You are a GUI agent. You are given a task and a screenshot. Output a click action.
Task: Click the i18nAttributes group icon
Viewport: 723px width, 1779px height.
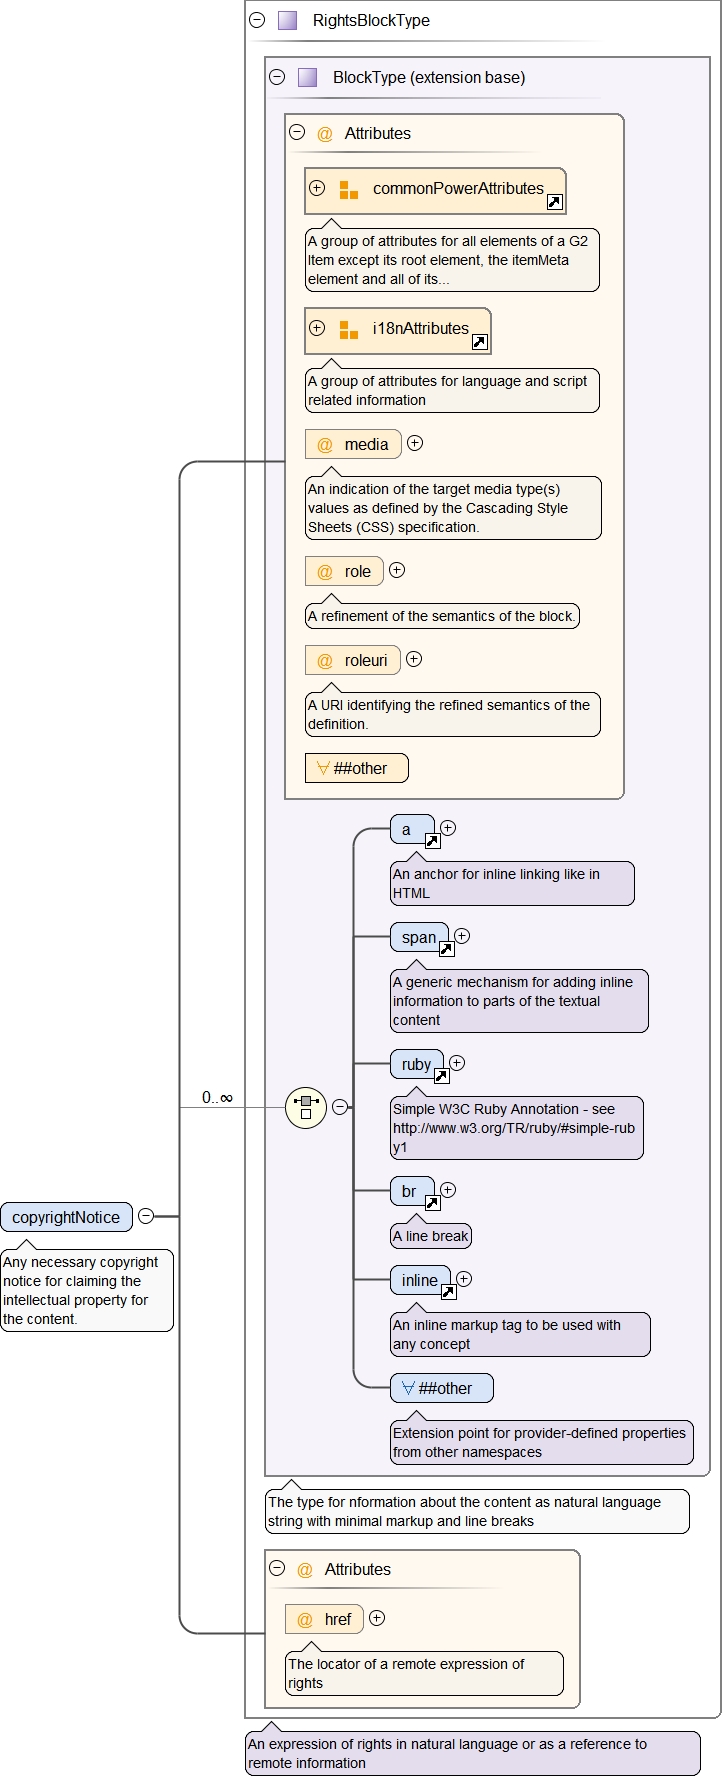(348, 330)
